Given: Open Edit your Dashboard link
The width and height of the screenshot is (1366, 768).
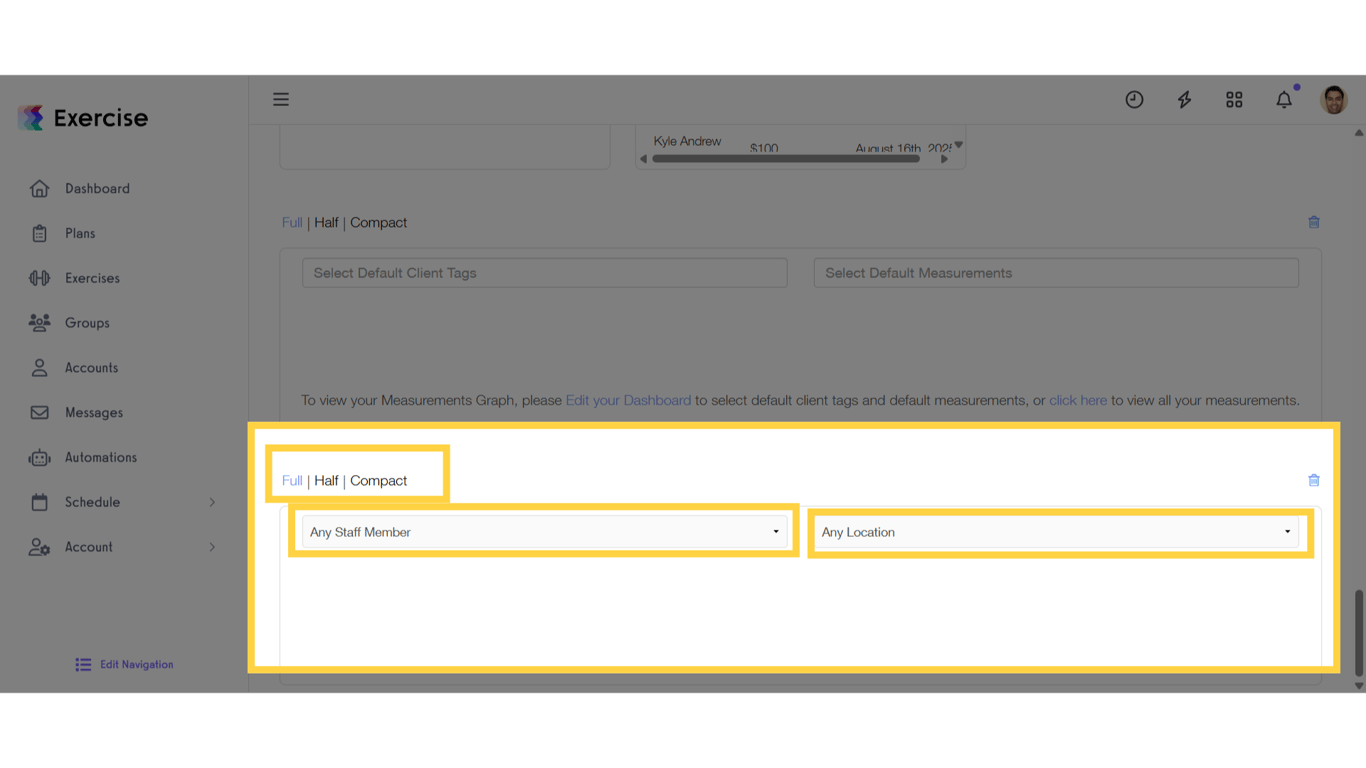Looking at the screenshot, I should (x=628, y=399).
